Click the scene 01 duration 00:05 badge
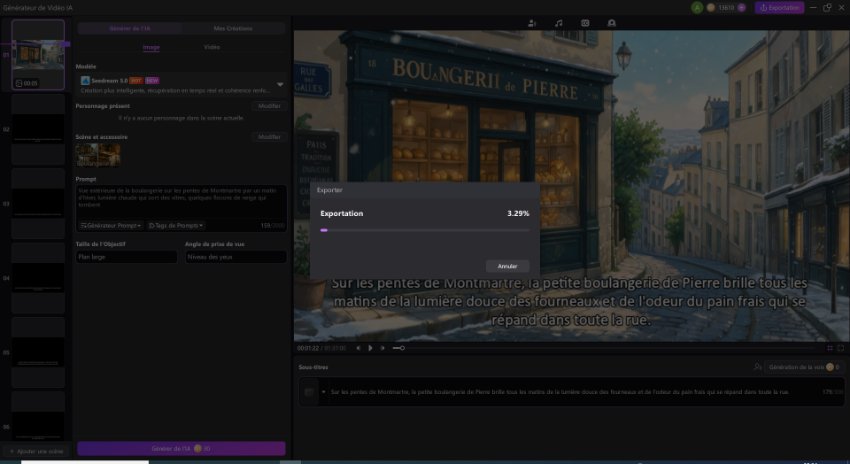 pyautogui.click(x=27, y=83)
